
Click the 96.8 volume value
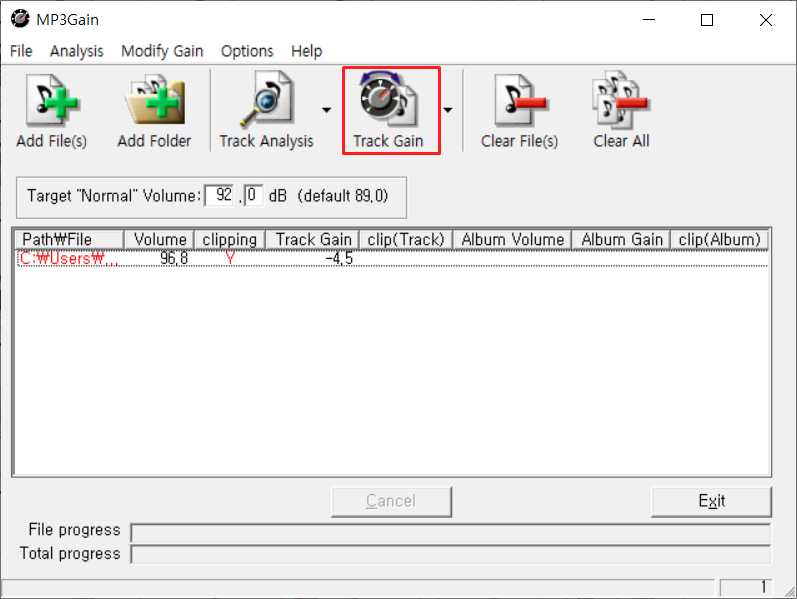(174, 258)
